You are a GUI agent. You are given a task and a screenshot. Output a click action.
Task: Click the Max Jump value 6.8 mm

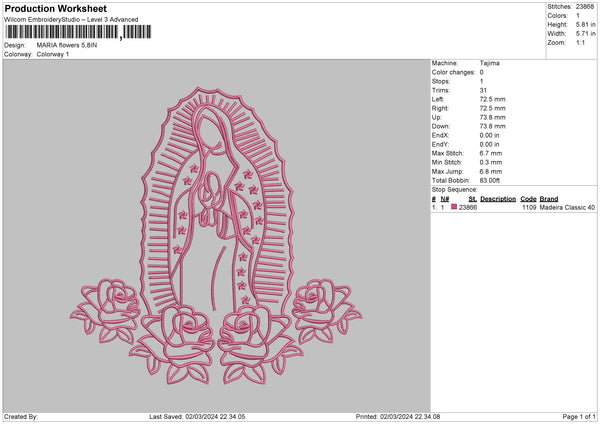tap(491, 171)
